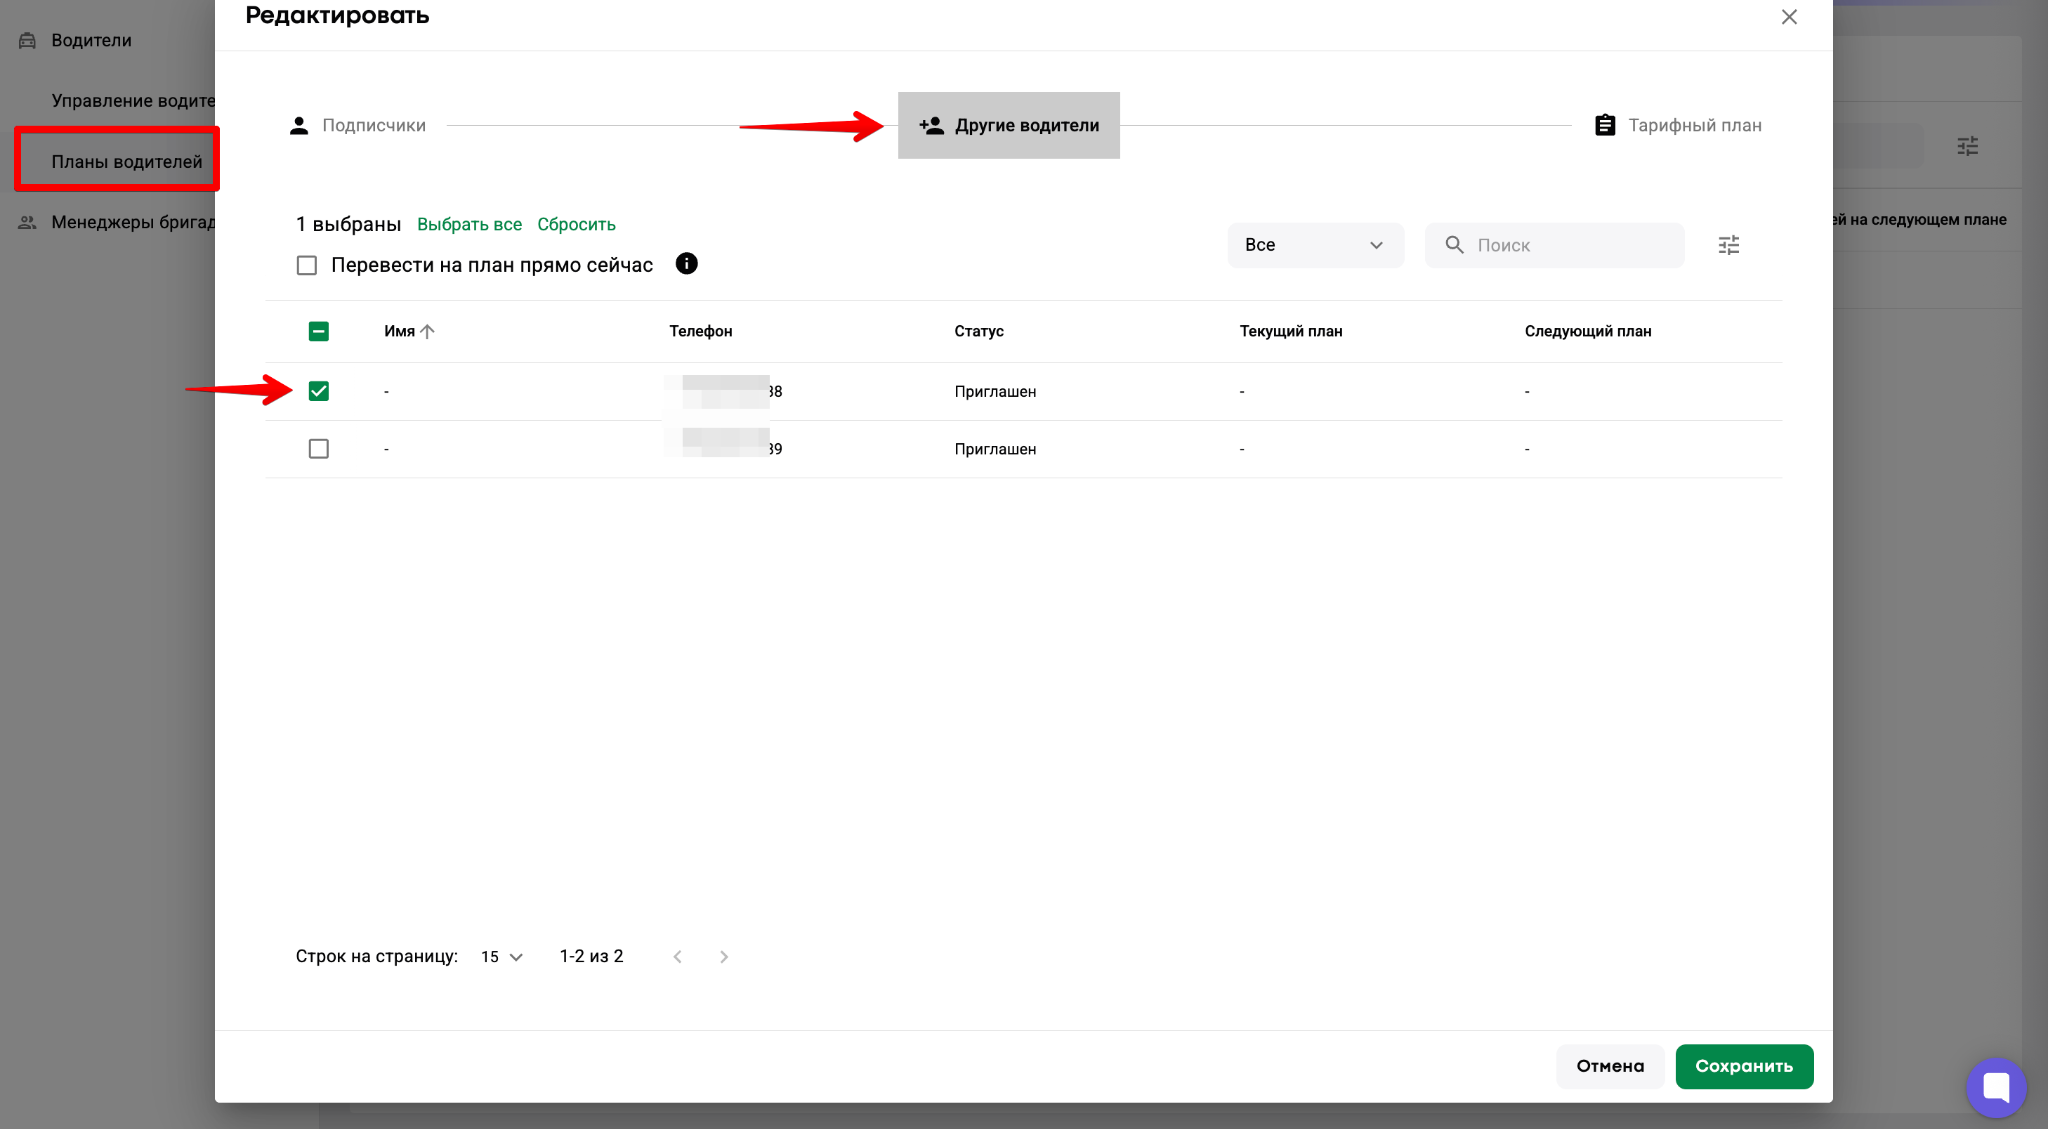Open rows per page dropdown showing 15
This screenshot has width=2048, height=1129.
point(502,957)
